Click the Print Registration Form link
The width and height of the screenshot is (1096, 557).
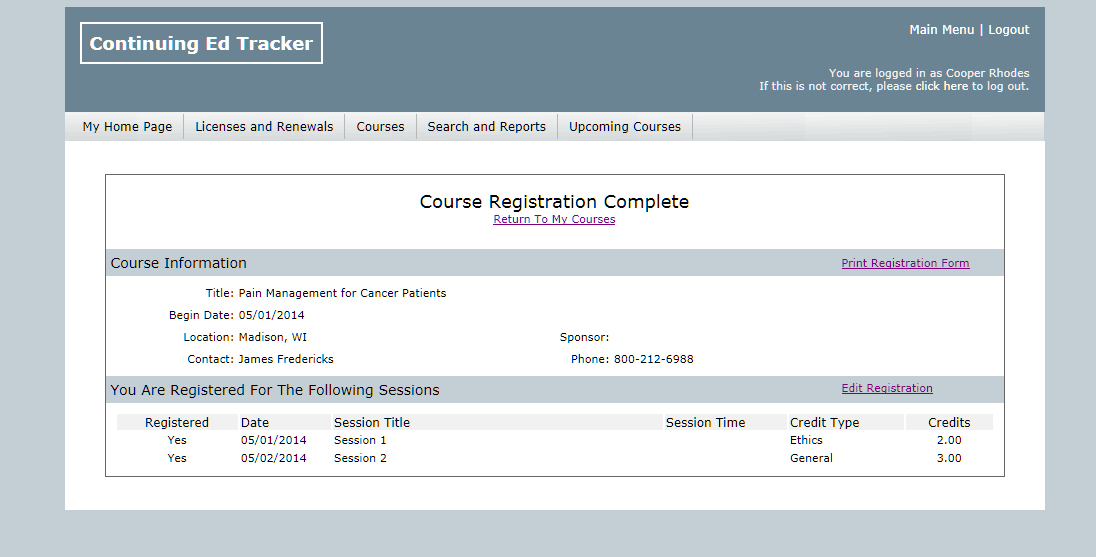click(x=905, y=264)
